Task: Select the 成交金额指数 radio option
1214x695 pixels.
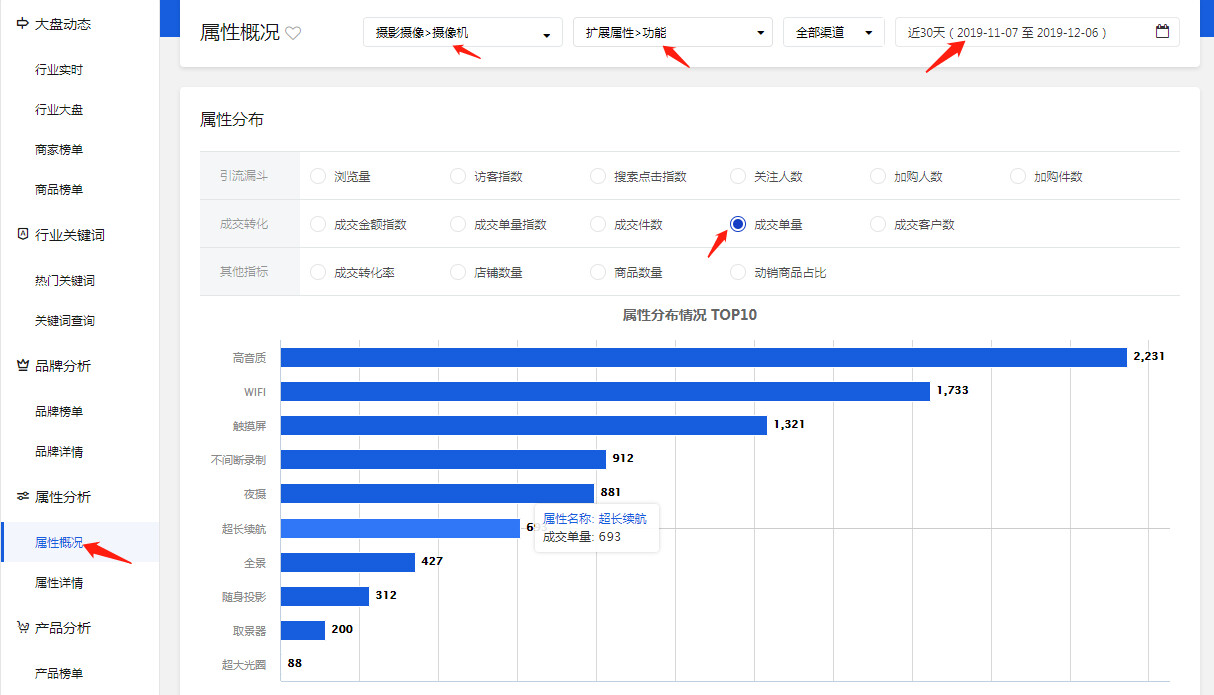Action: click(x=318, y=225)
